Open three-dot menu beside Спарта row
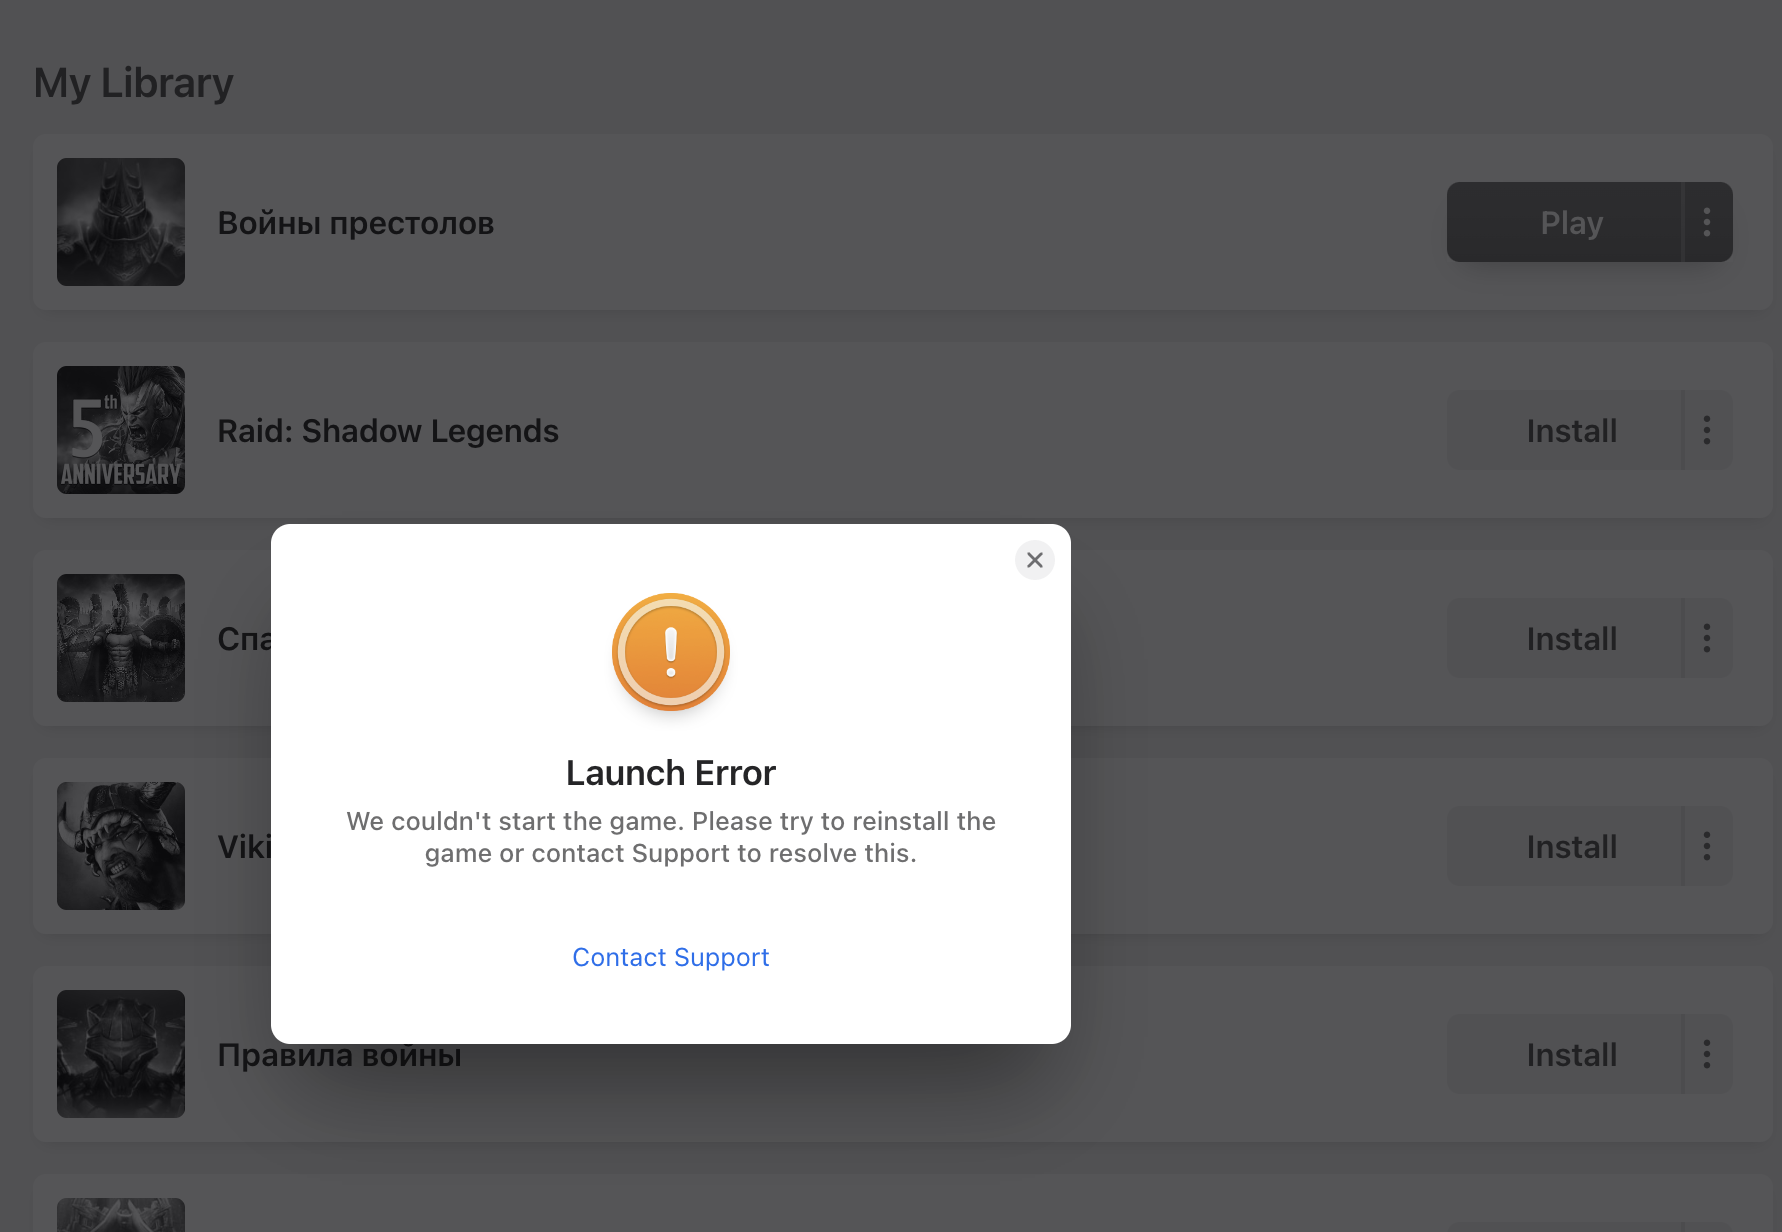Screen dimensions: 1782x1232 pyautogui.click(x=1707, y=638)
